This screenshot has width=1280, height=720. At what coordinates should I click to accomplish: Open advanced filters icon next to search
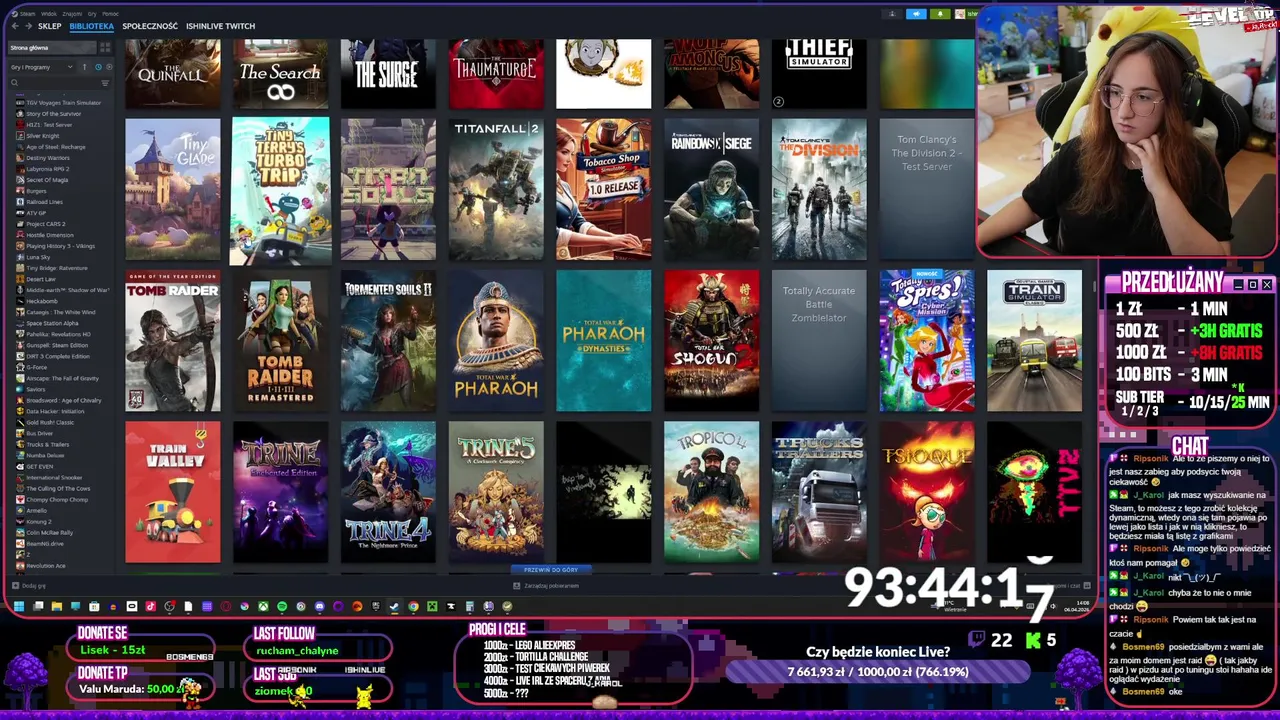pos(105,83)
